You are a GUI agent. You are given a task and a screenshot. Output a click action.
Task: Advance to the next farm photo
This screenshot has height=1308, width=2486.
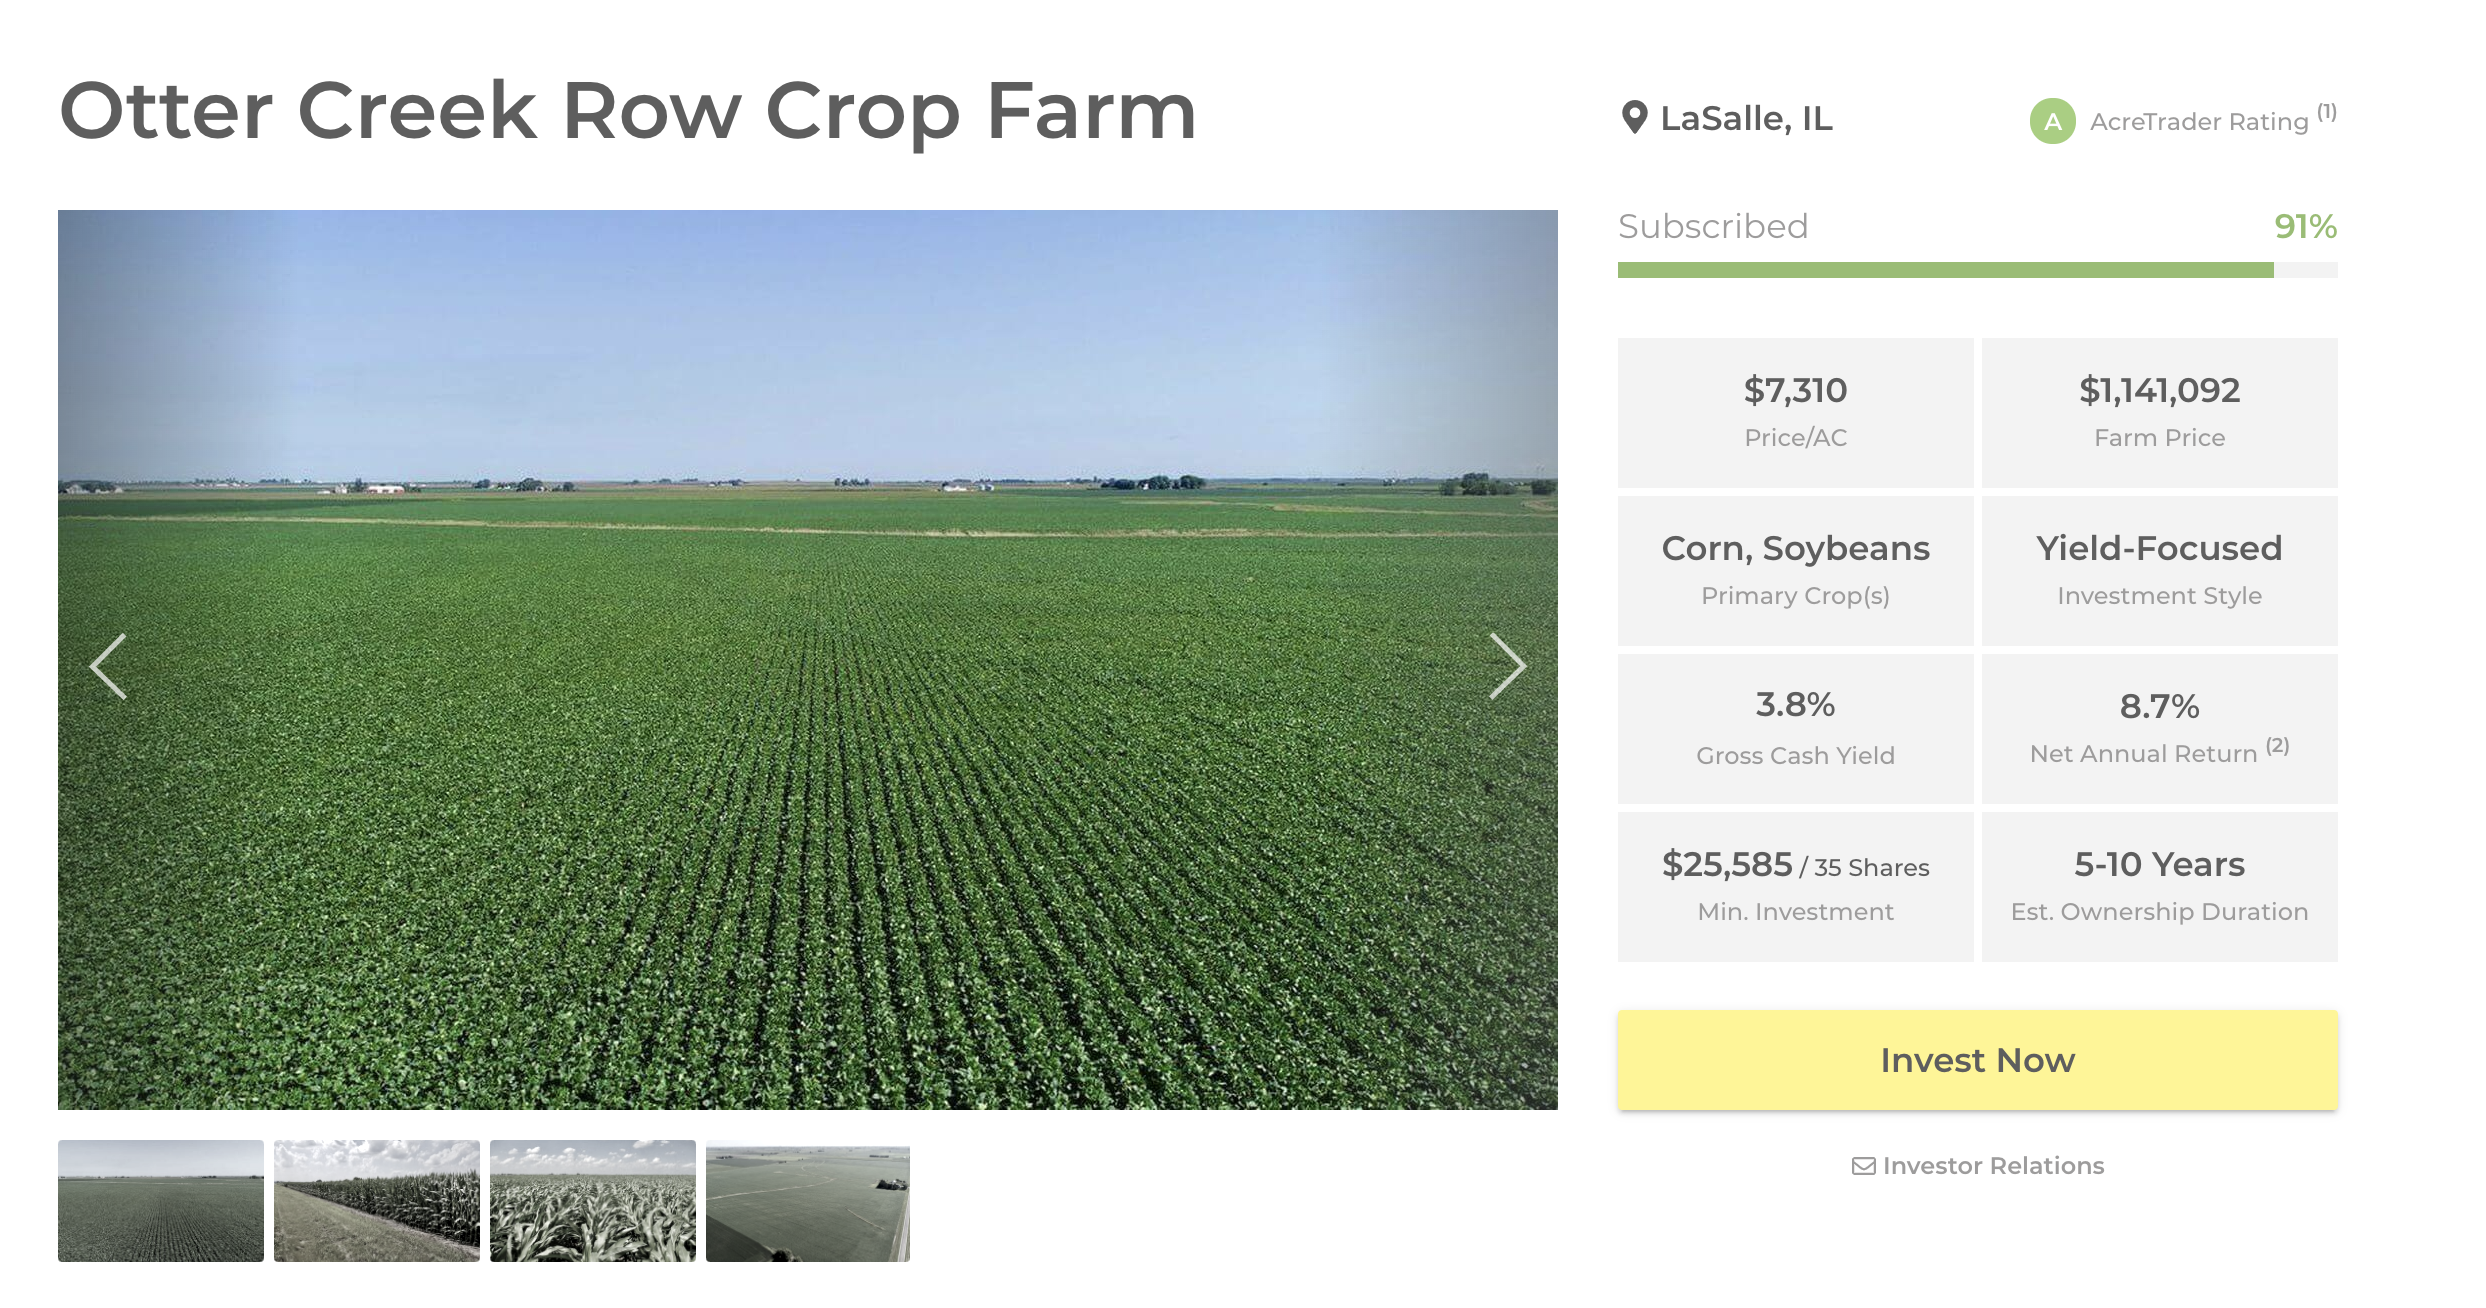point(1507,666)
